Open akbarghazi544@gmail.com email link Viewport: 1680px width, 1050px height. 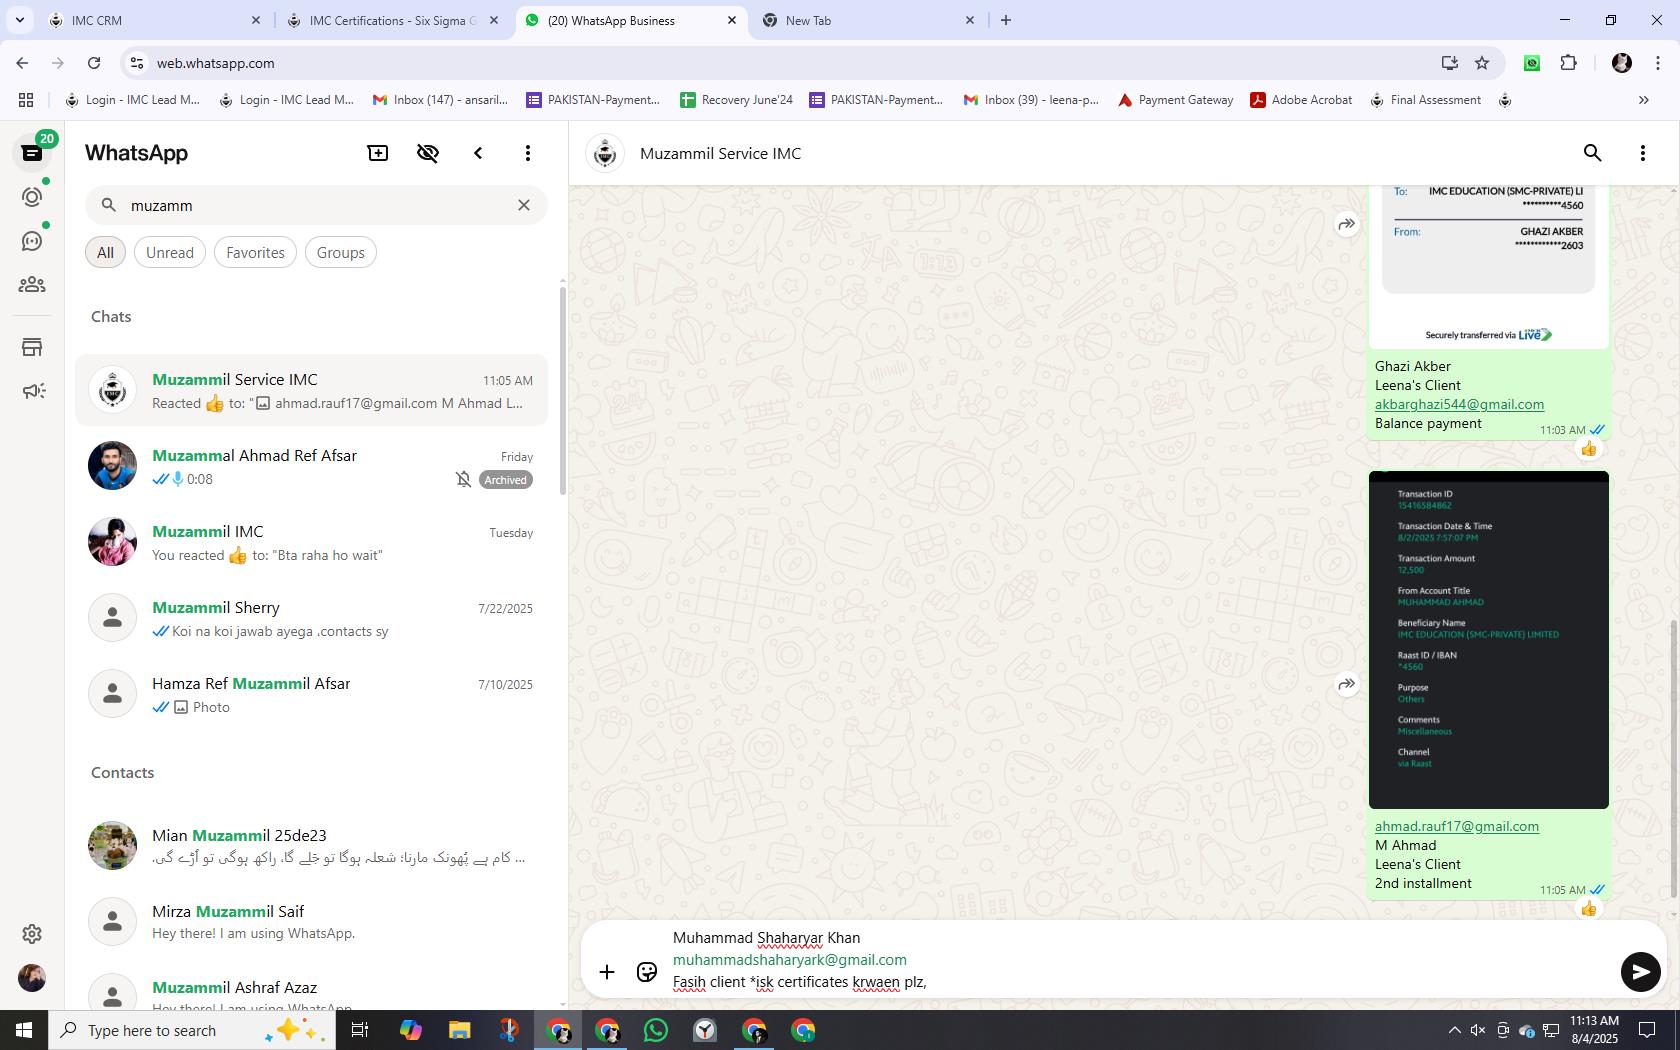(x=1459, y=404)
